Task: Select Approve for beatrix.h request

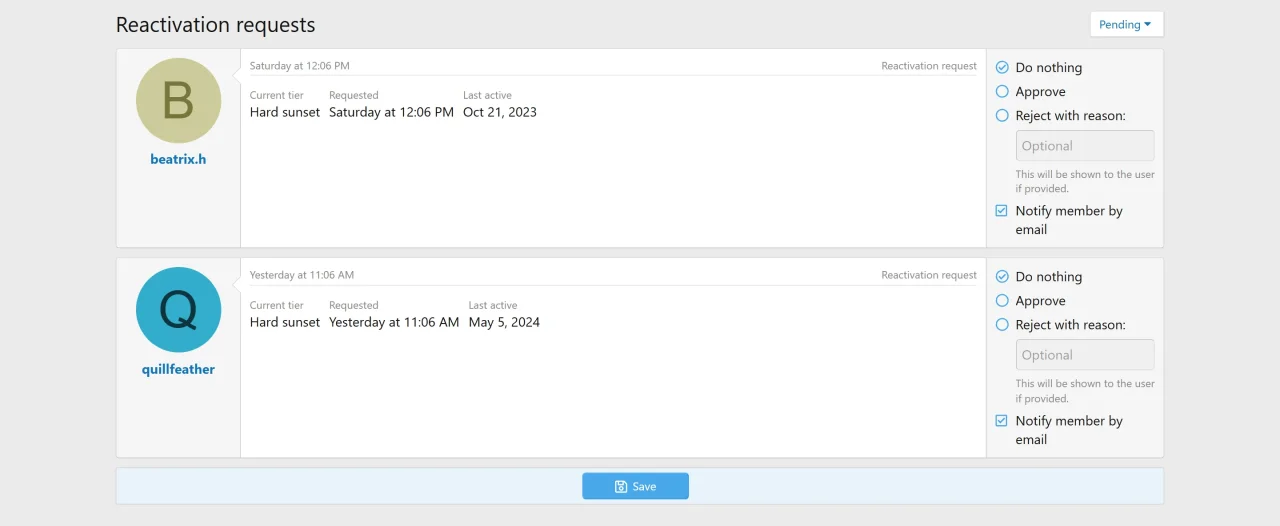Action: 1002,92
